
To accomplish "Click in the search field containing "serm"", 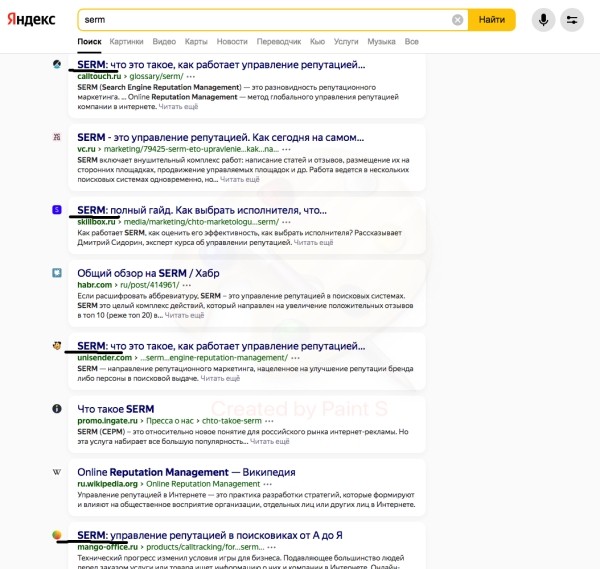I will pos(260,20).
